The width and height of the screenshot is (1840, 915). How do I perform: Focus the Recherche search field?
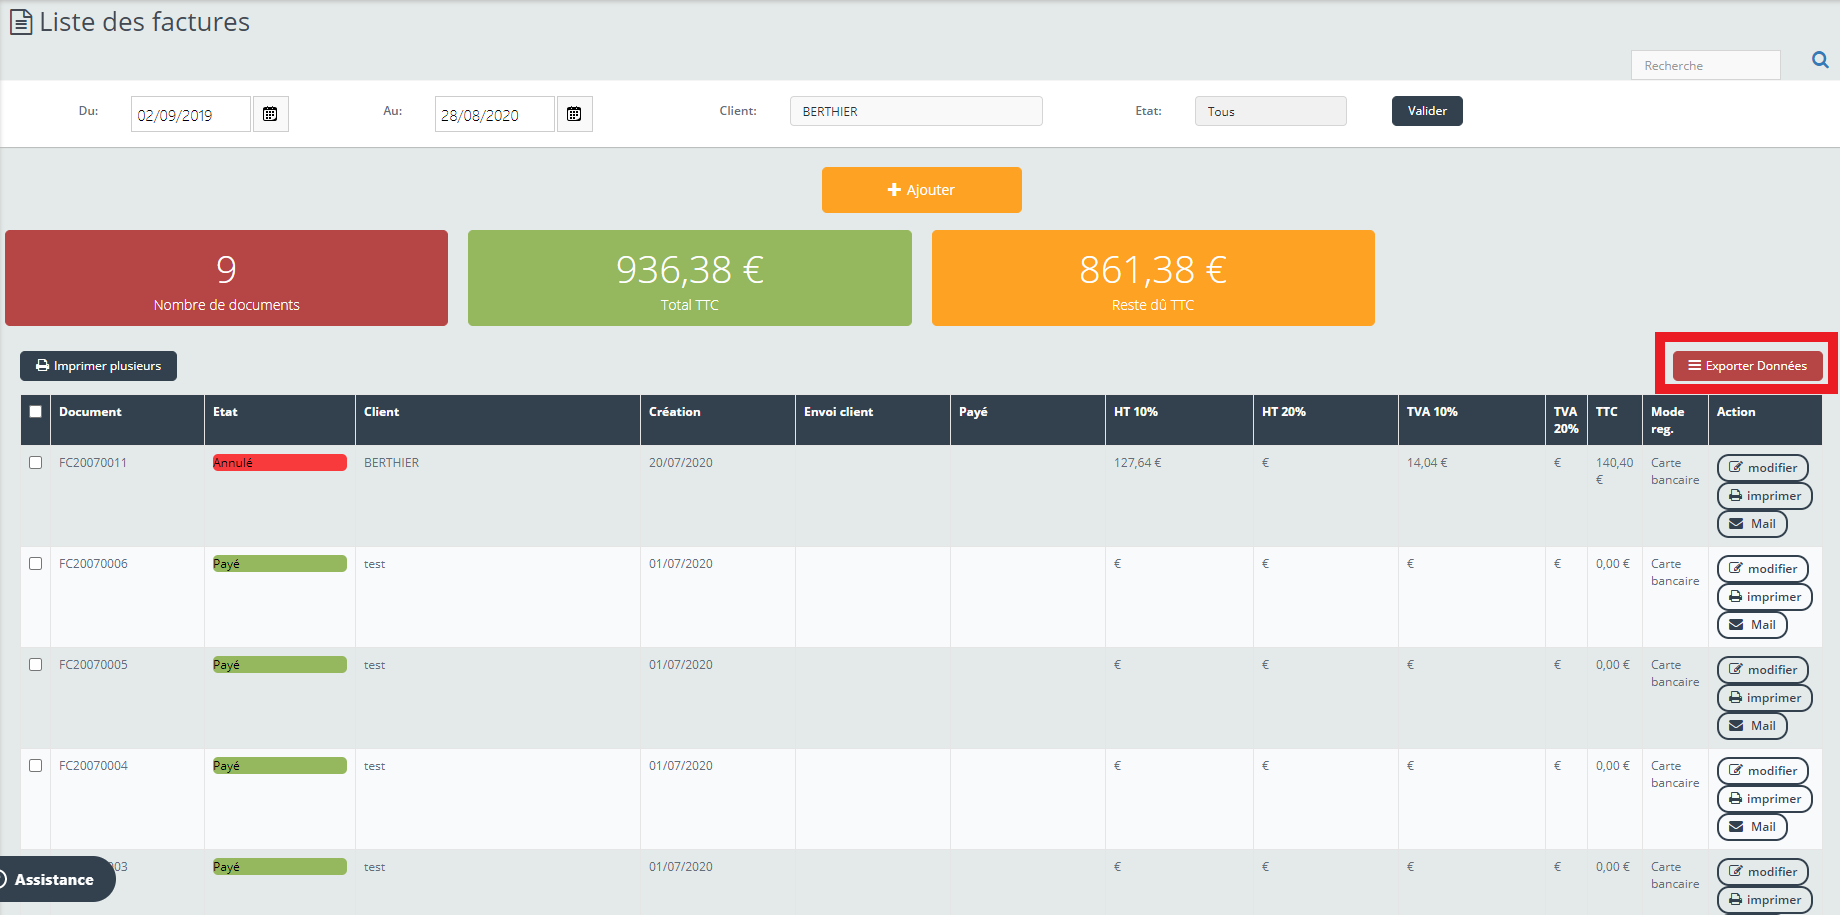[1704, 66]
